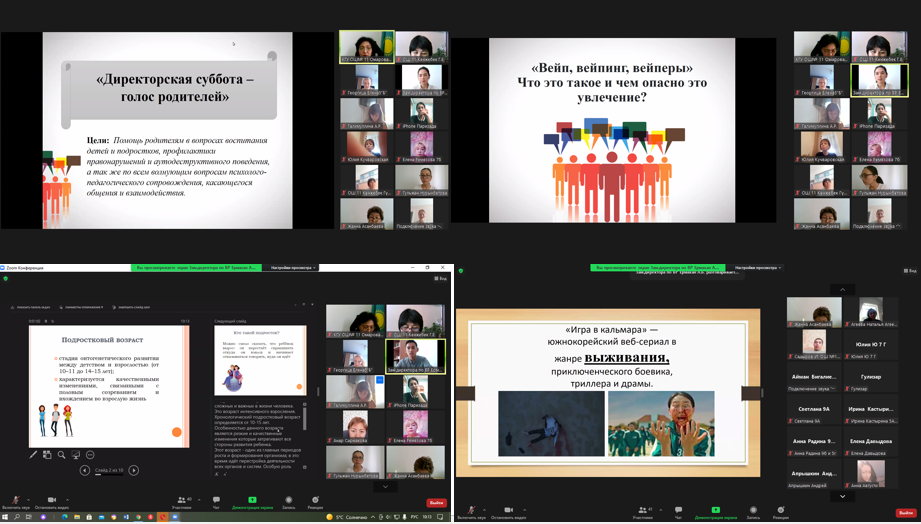Open the 'Настройки просмотра' dropdown above presenter view
Image resolution: width=921 pixels, height=524 pixels.
(x=293, y=268)
